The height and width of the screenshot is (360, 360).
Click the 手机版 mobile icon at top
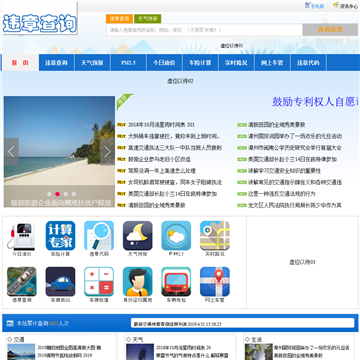click(x=307, y=5)
